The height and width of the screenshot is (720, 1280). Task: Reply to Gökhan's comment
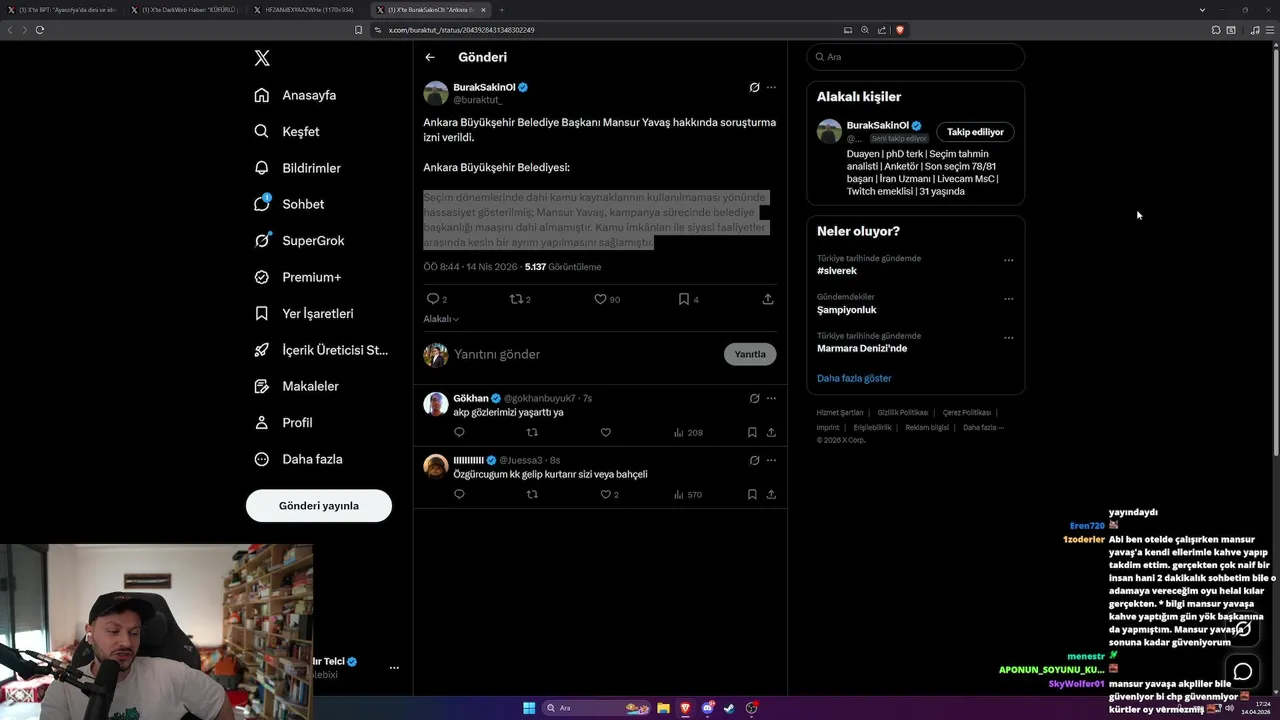click(459, 432)
